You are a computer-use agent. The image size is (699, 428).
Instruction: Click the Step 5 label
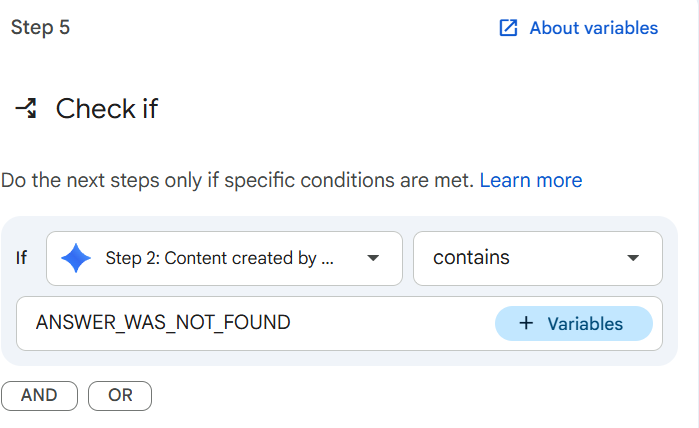click(40, 27)
